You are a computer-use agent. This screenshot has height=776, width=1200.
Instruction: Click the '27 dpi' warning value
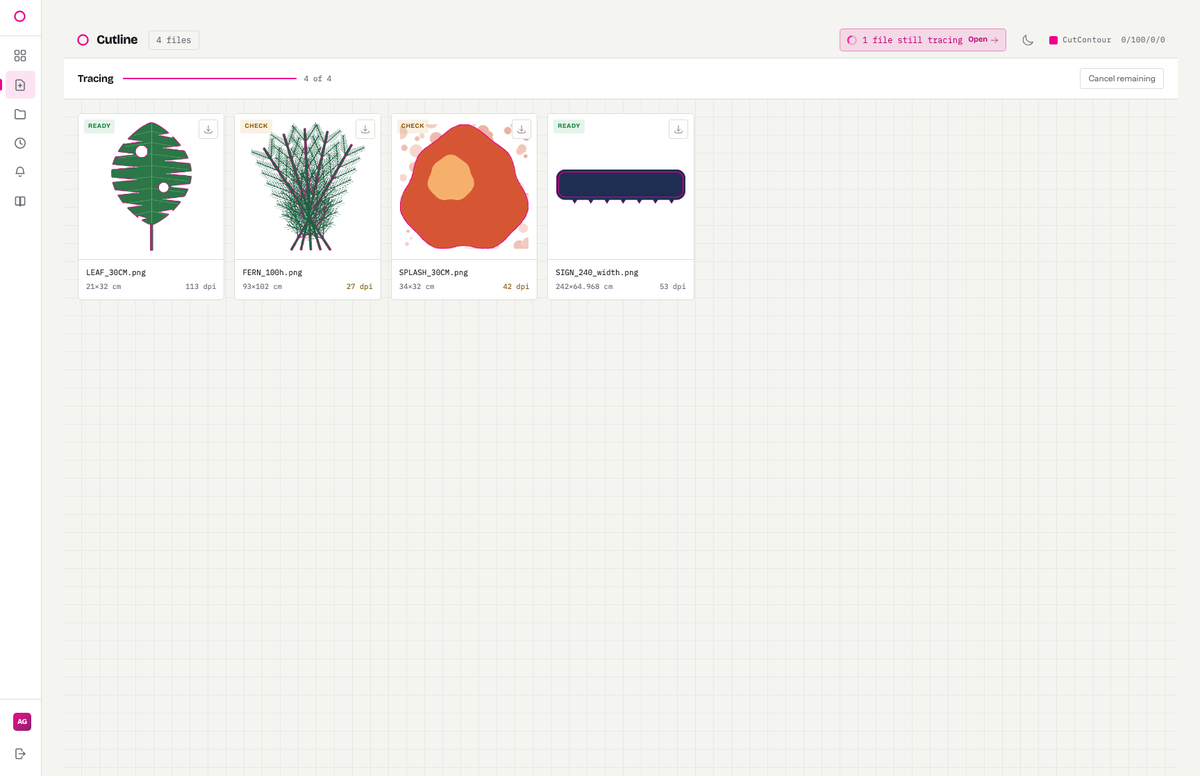359,287
